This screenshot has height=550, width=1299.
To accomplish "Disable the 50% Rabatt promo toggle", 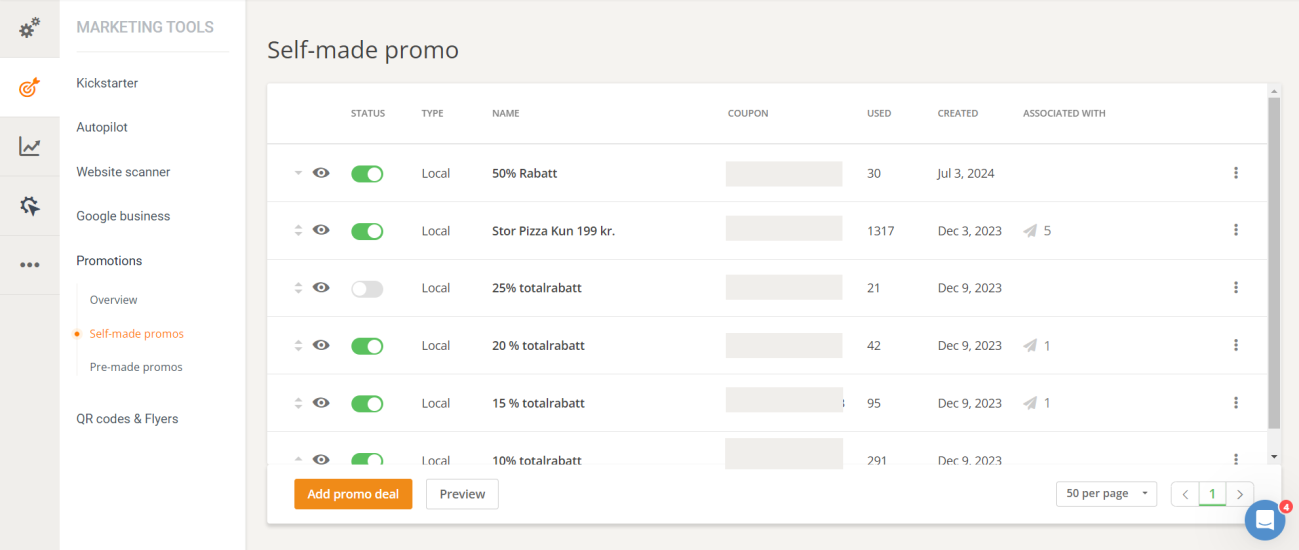I will (367, 174).
